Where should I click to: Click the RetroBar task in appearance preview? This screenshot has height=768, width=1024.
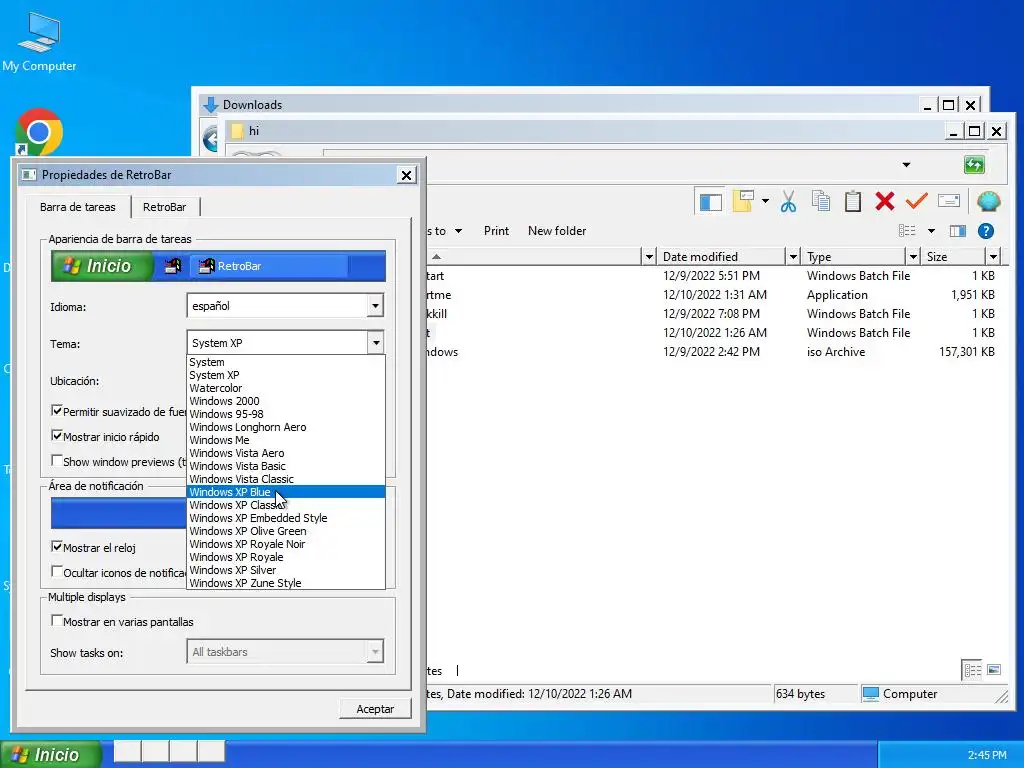(x=268, y=266)
